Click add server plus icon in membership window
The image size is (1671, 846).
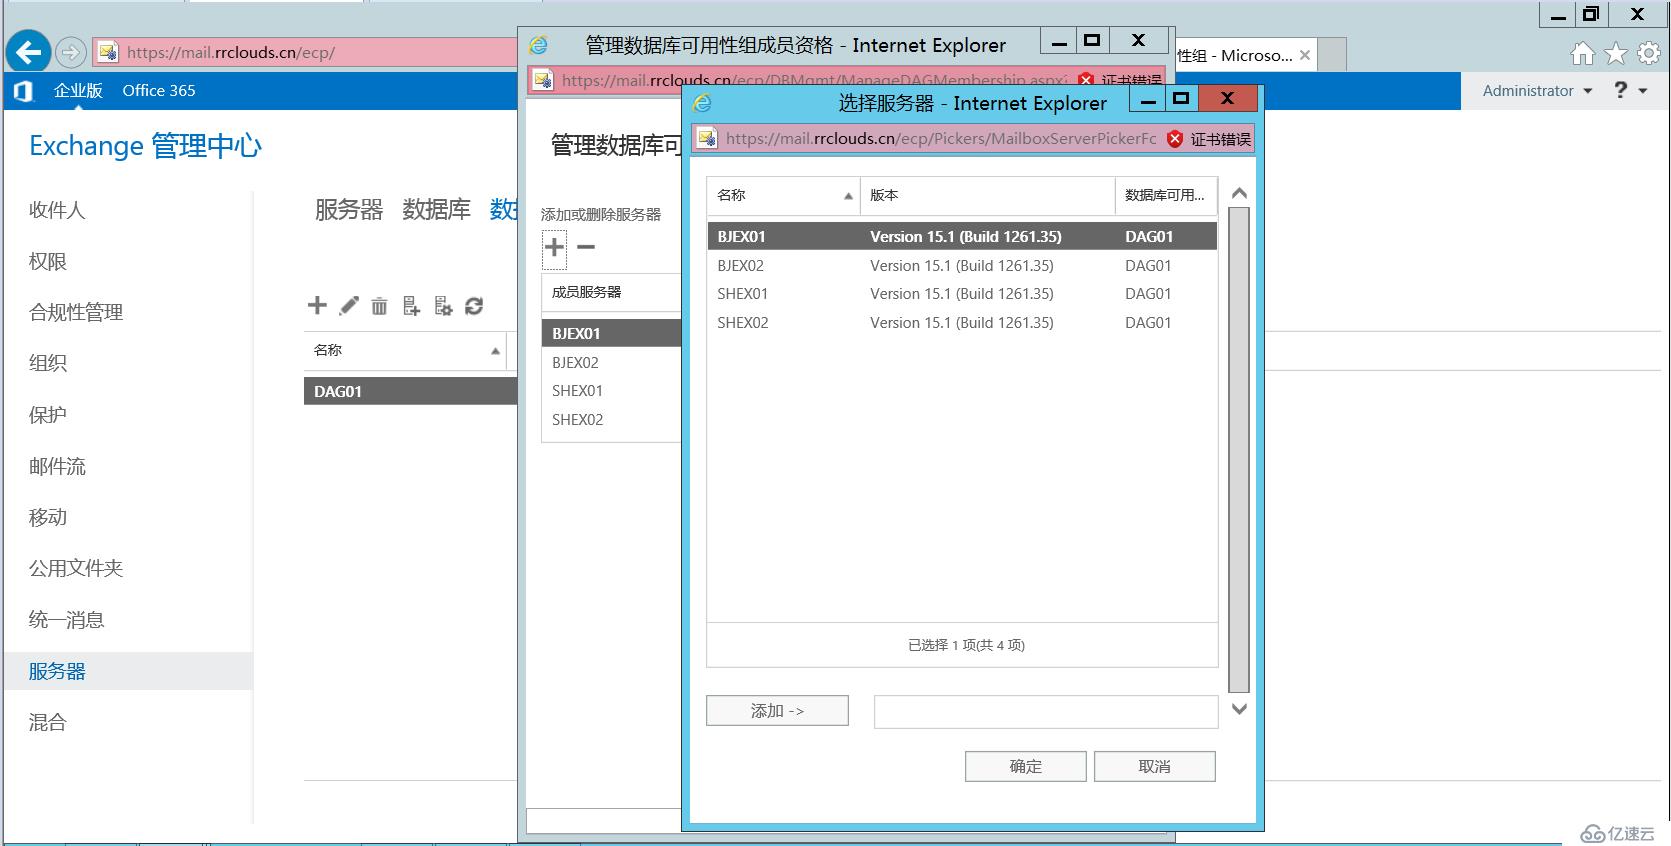pyautogui.click(x=554, y=247)
